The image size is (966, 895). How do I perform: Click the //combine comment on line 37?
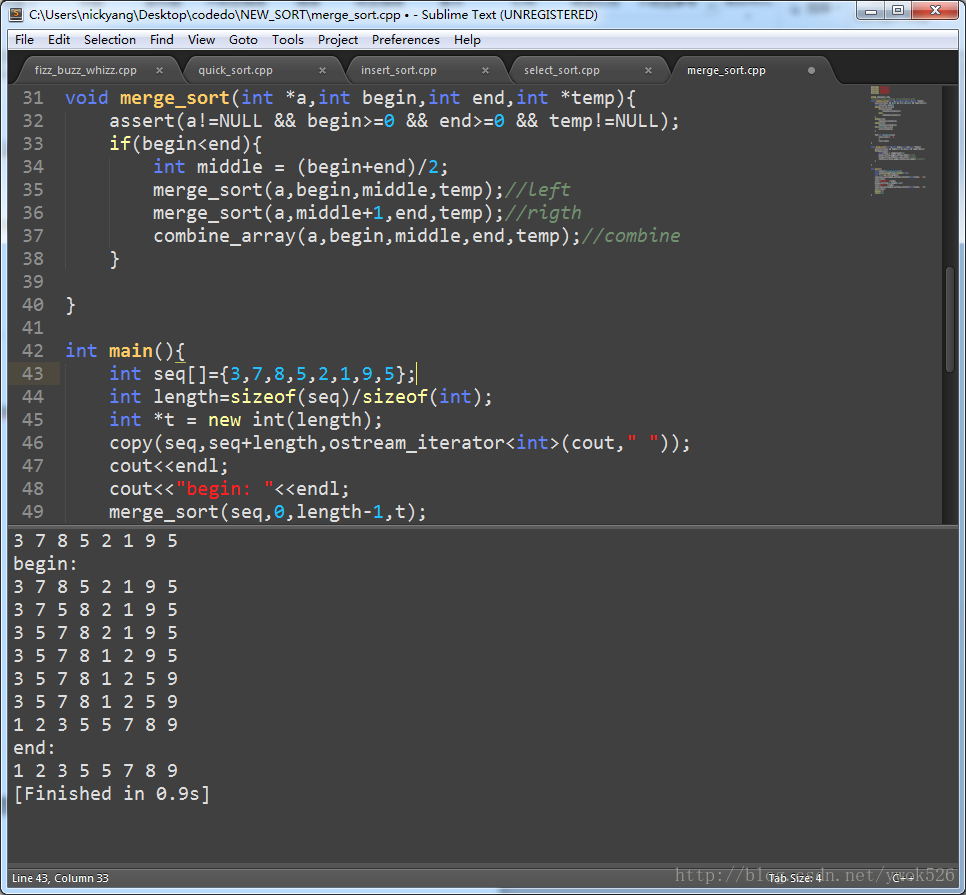631,236
